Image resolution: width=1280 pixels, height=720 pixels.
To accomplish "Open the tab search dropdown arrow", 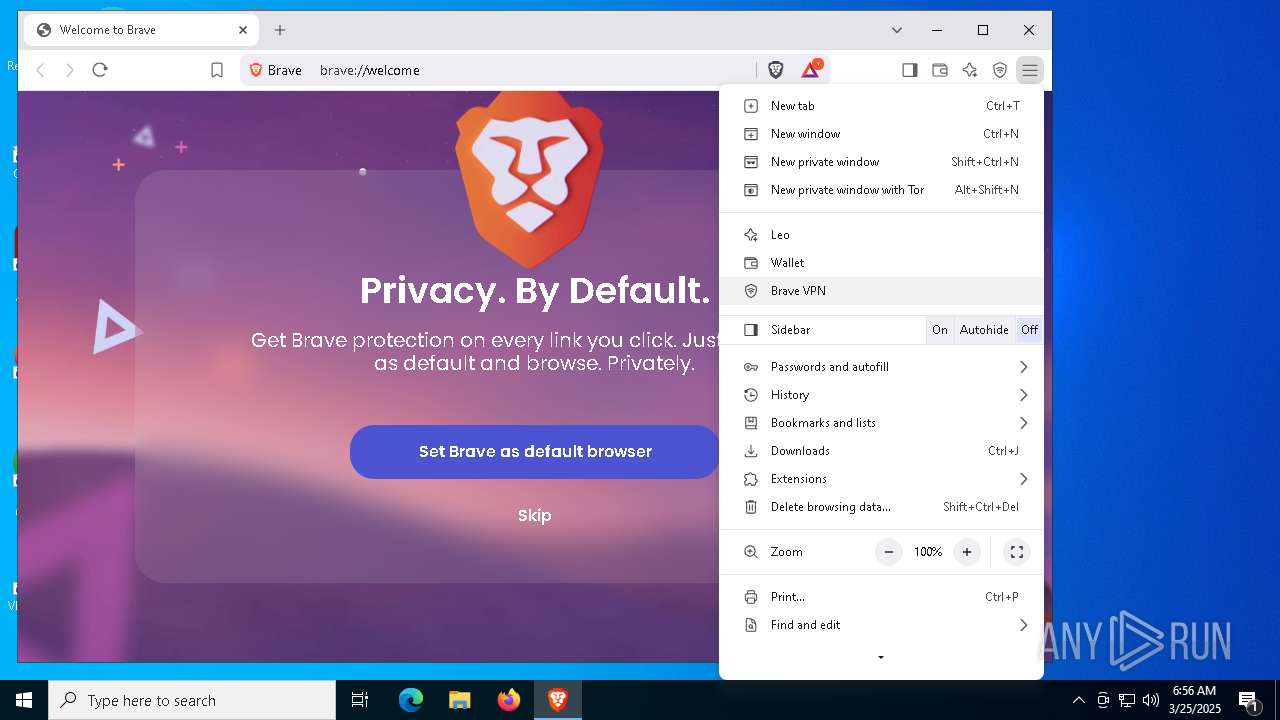I will [x=897, y=30].
